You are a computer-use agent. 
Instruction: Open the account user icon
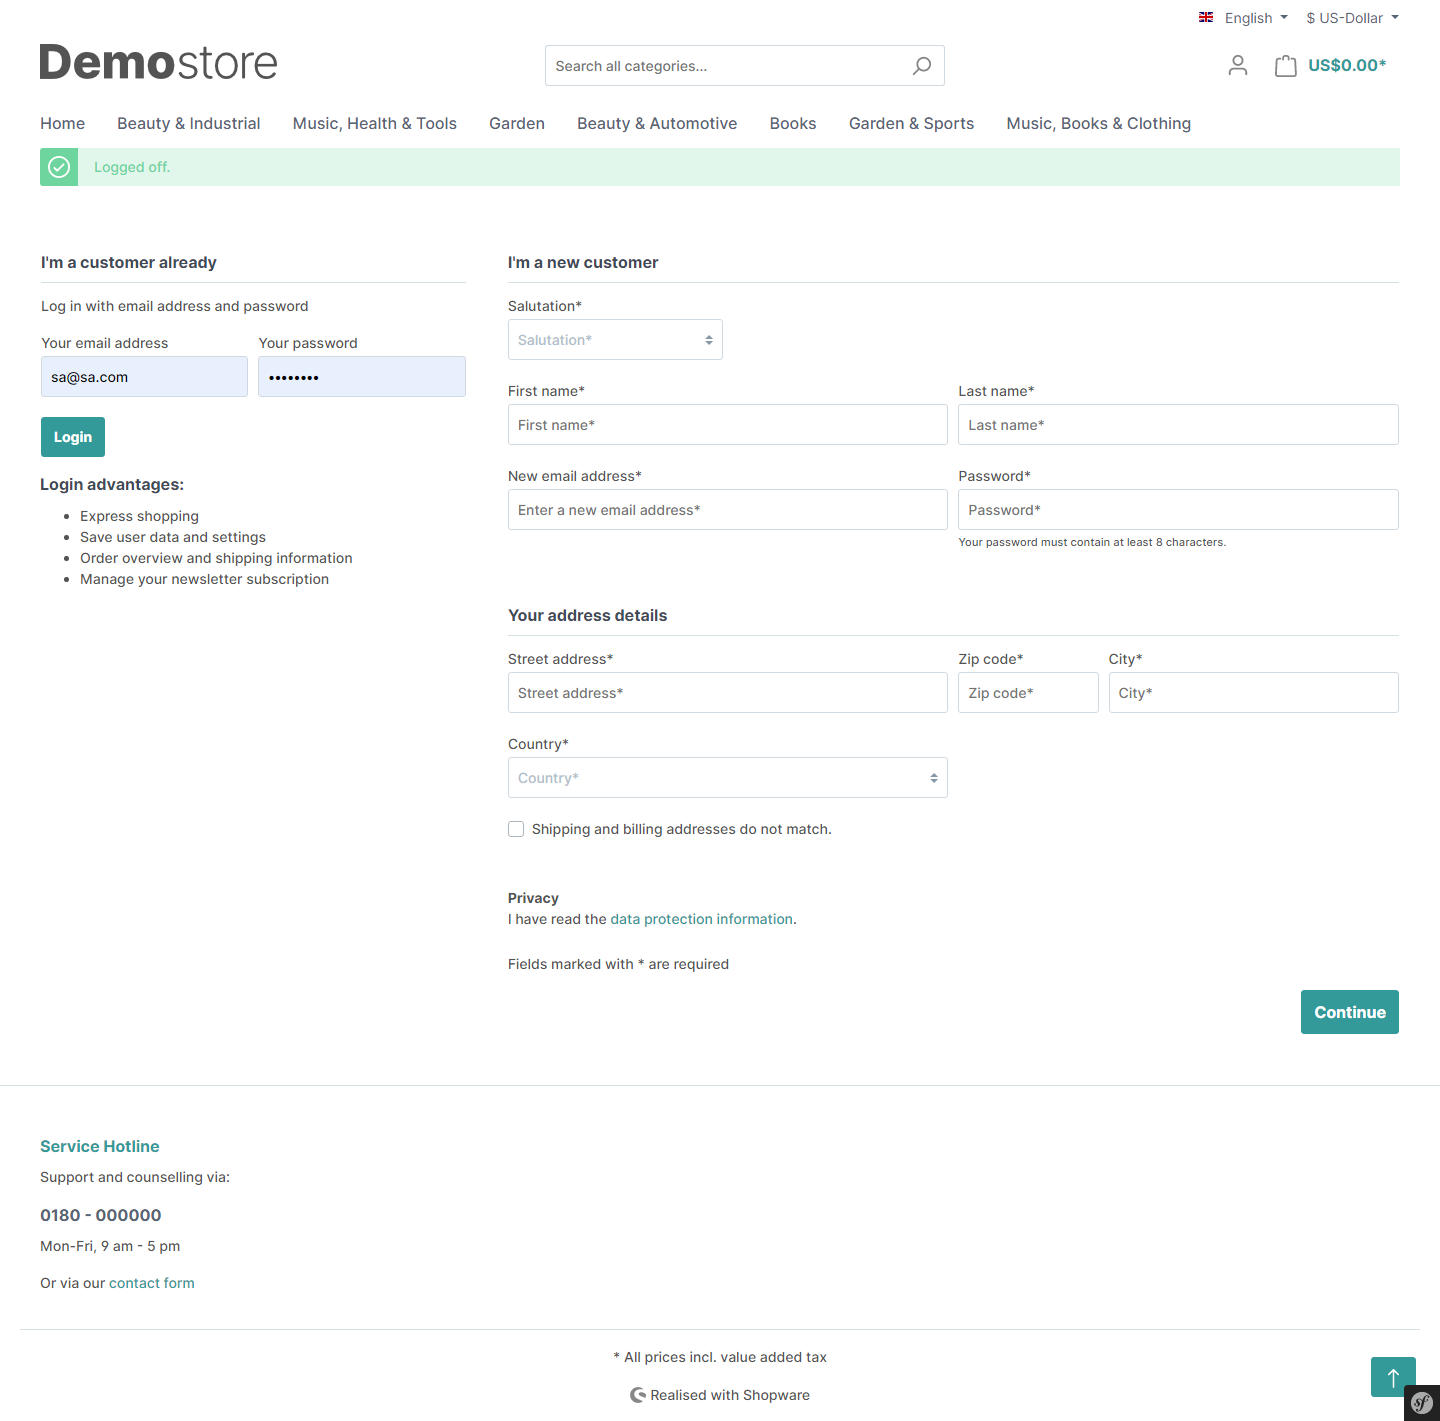click(x=1238, y=66)
